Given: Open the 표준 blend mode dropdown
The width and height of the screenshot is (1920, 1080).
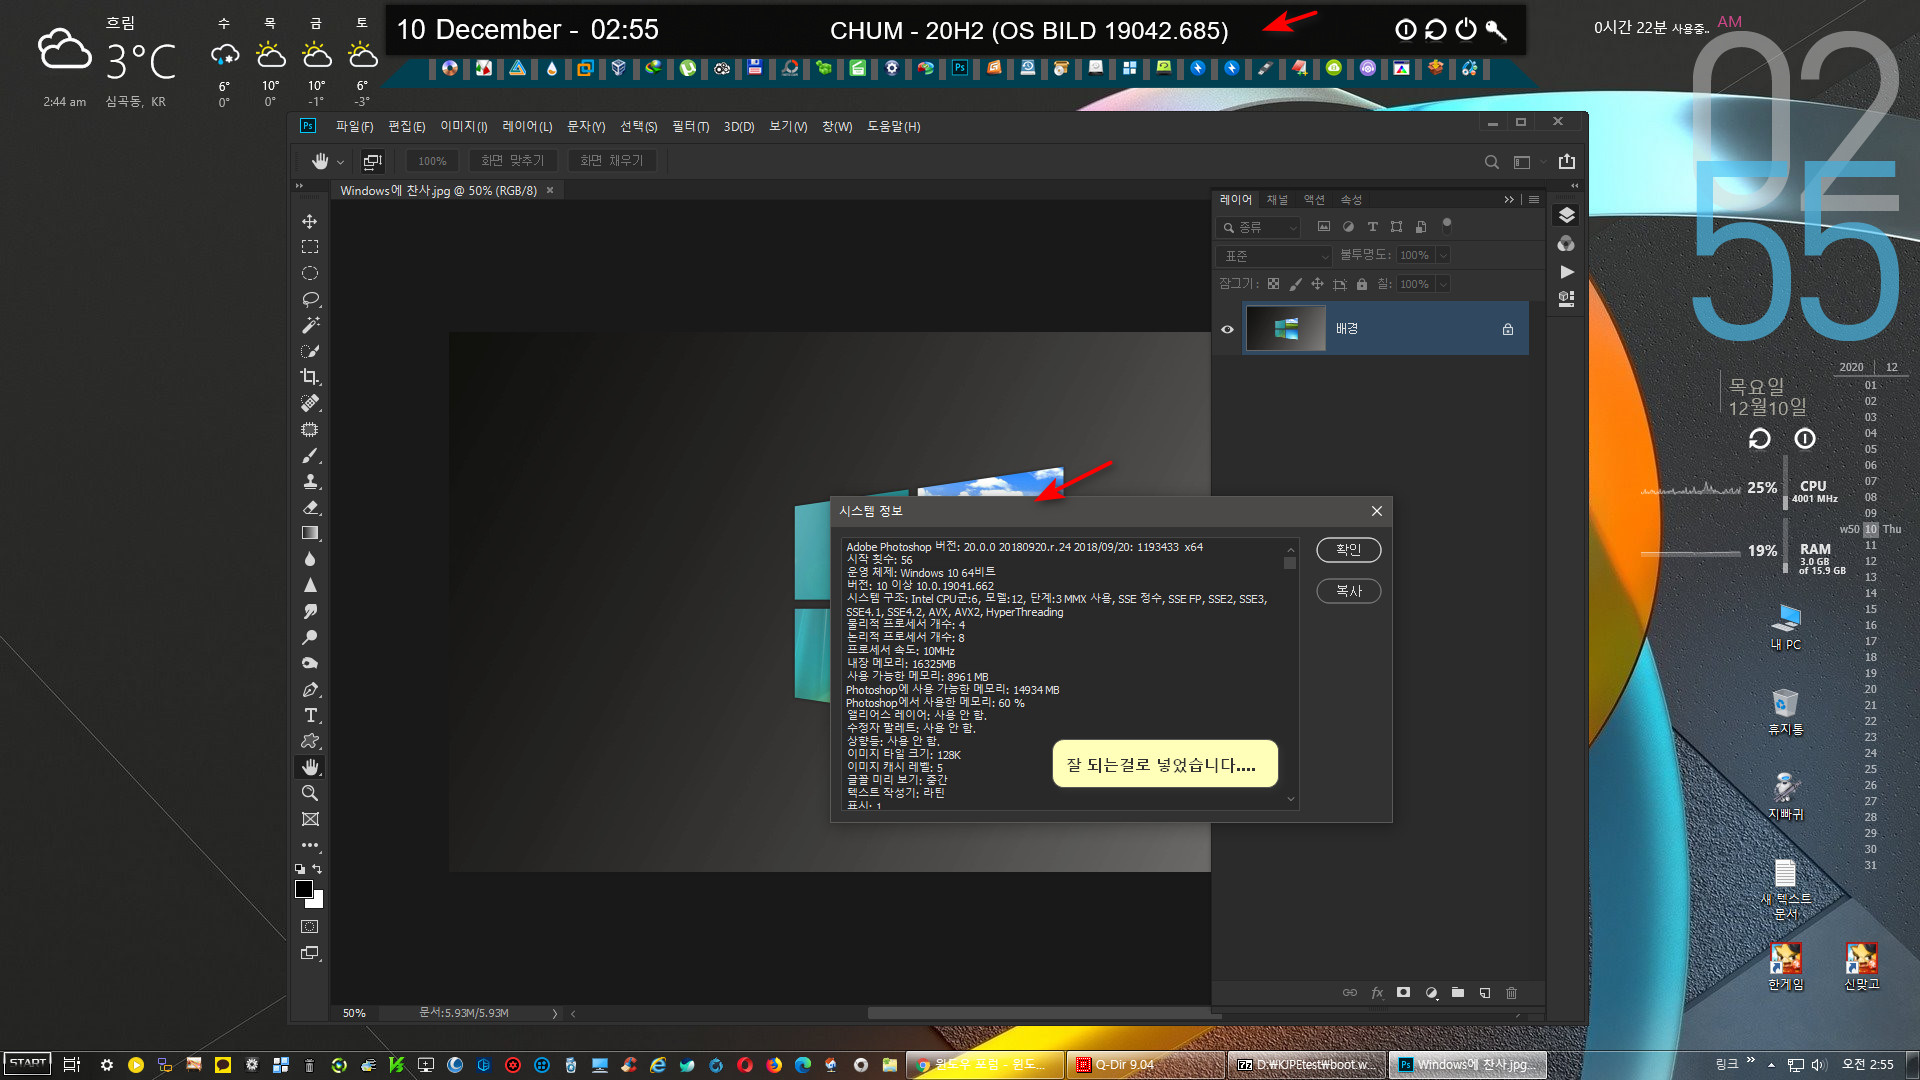Looking at the screenshot, I should point(1274,256).
